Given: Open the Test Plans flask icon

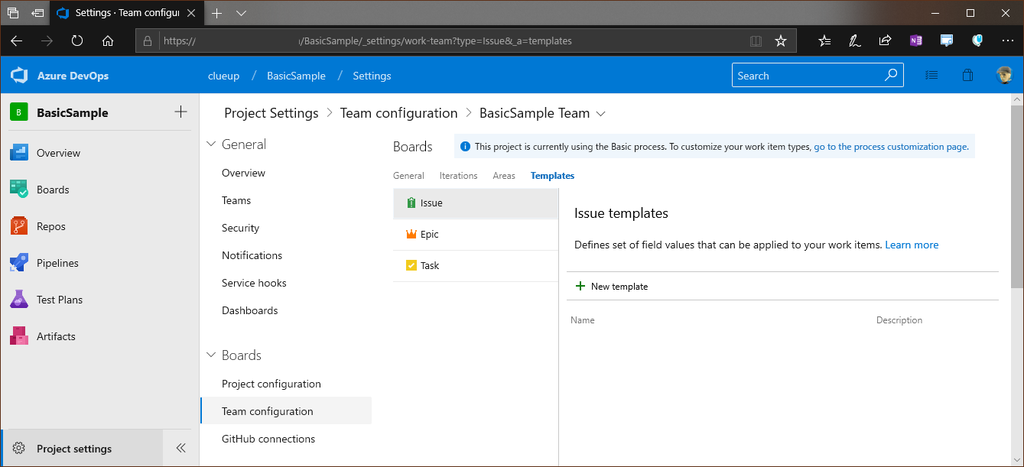Looking at the screenshot, I should pyautogui.click(x=18, y=300).
